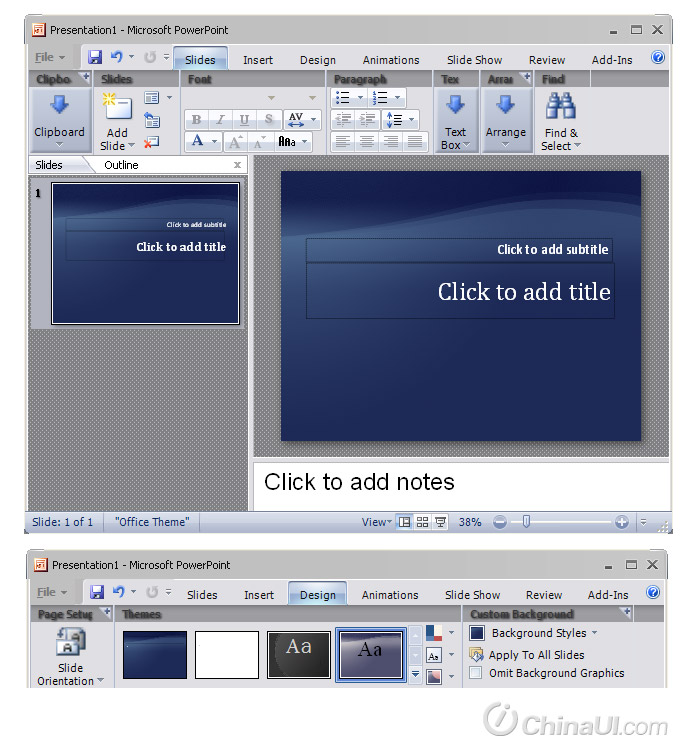Screen dimensions: 699x745
Task: Click Delete slide icon with red X
Action: pos(152,142)
